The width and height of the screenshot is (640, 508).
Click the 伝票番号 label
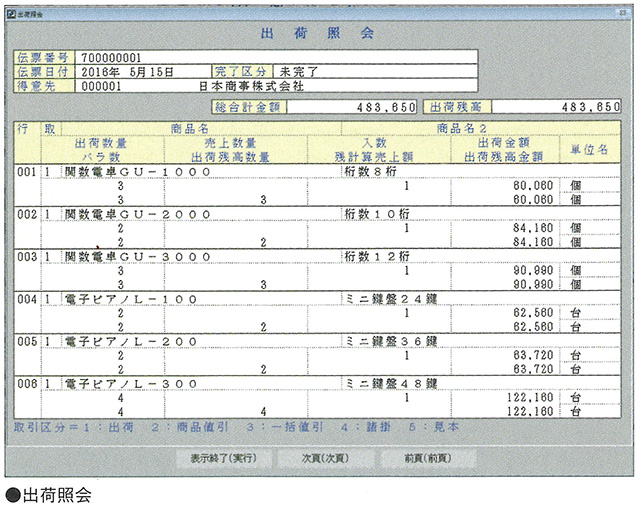pyautogui.click(x=44, y=57)
